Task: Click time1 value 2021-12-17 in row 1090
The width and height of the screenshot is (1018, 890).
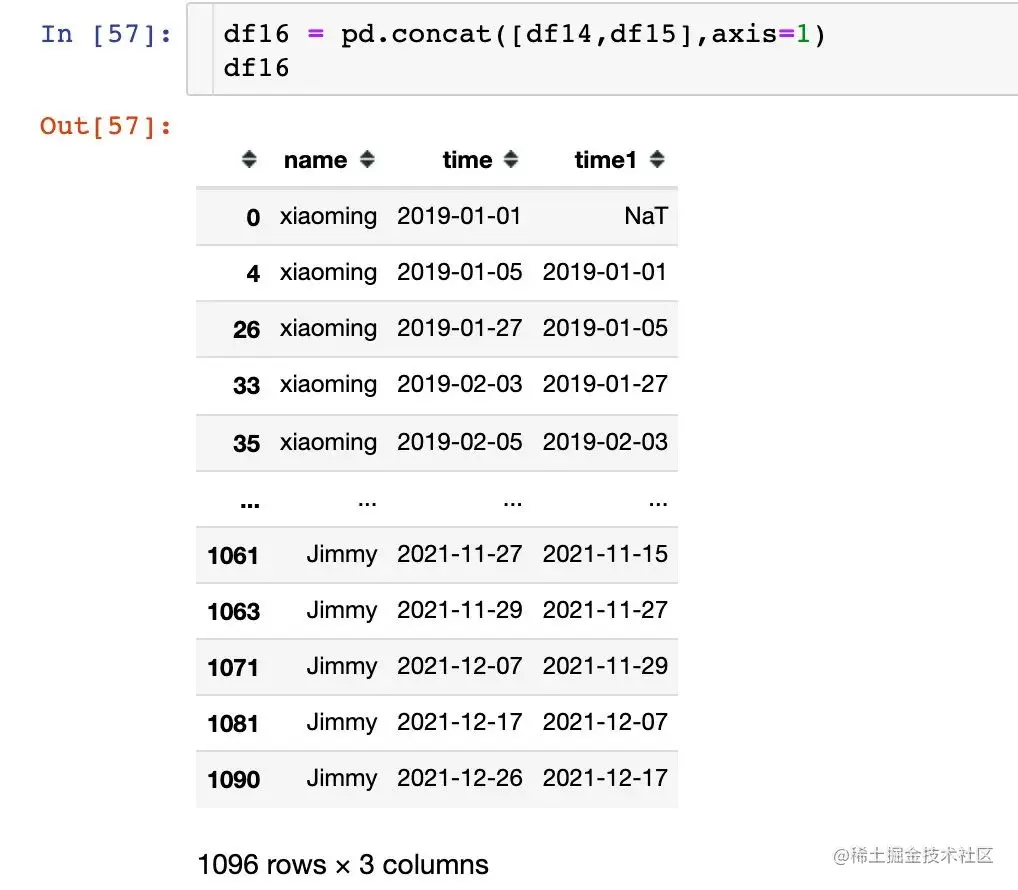Action: pyautogui.click(x=605, y=778)
